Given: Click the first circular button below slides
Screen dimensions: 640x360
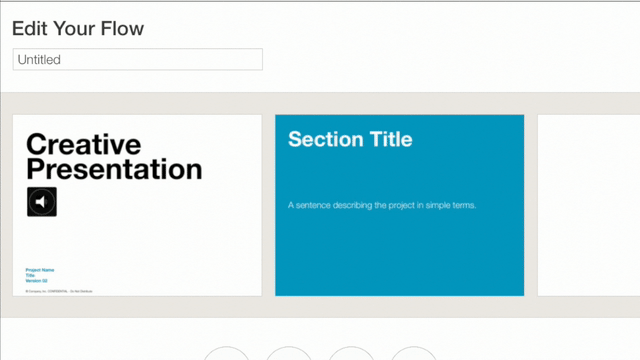Looking at the screenshot, I should [x=227, y=353].
